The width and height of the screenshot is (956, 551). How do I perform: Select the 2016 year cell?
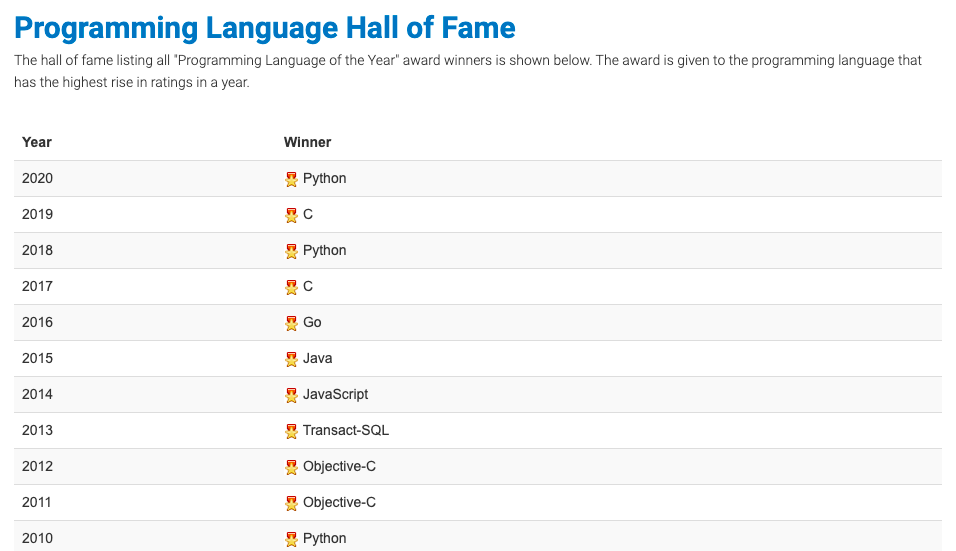pyautogui.click(x=37, y=322)
